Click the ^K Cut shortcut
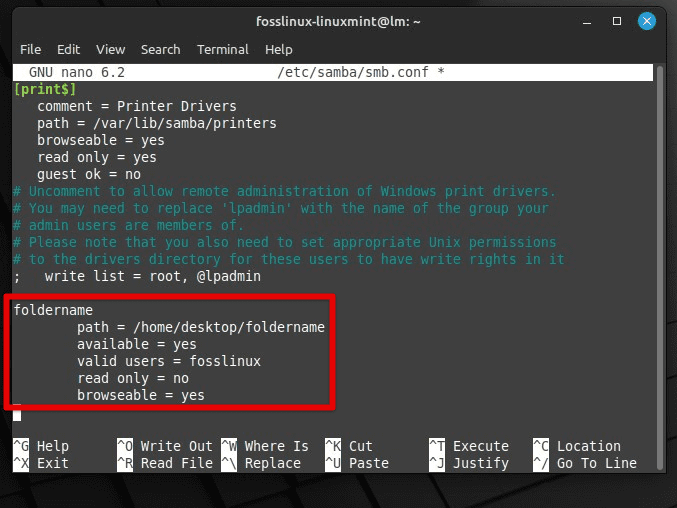Image resolution: width=677 pixels, height=508 pixels. click(x=349, y=446)
